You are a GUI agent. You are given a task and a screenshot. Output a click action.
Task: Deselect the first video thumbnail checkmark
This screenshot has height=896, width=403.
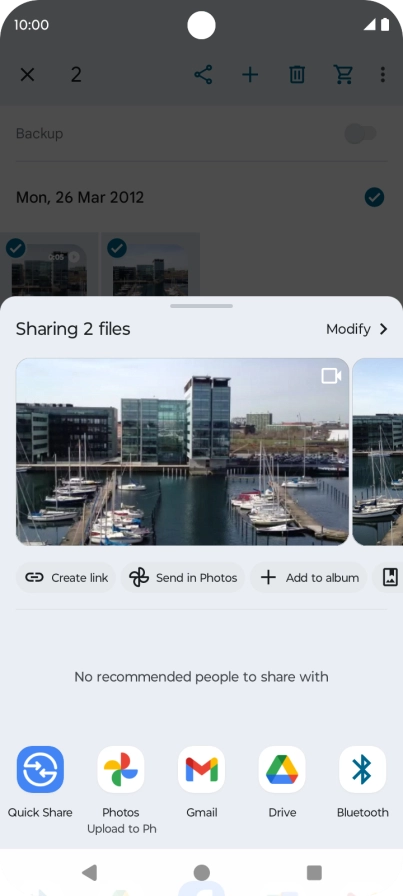pos(15,249)
